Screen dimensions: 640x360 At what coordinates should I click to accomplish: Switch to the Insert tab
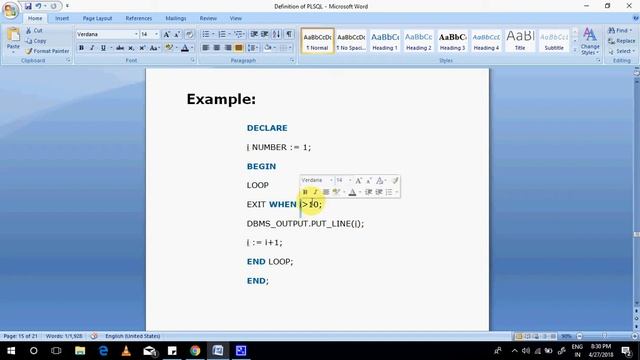[62, 18]
